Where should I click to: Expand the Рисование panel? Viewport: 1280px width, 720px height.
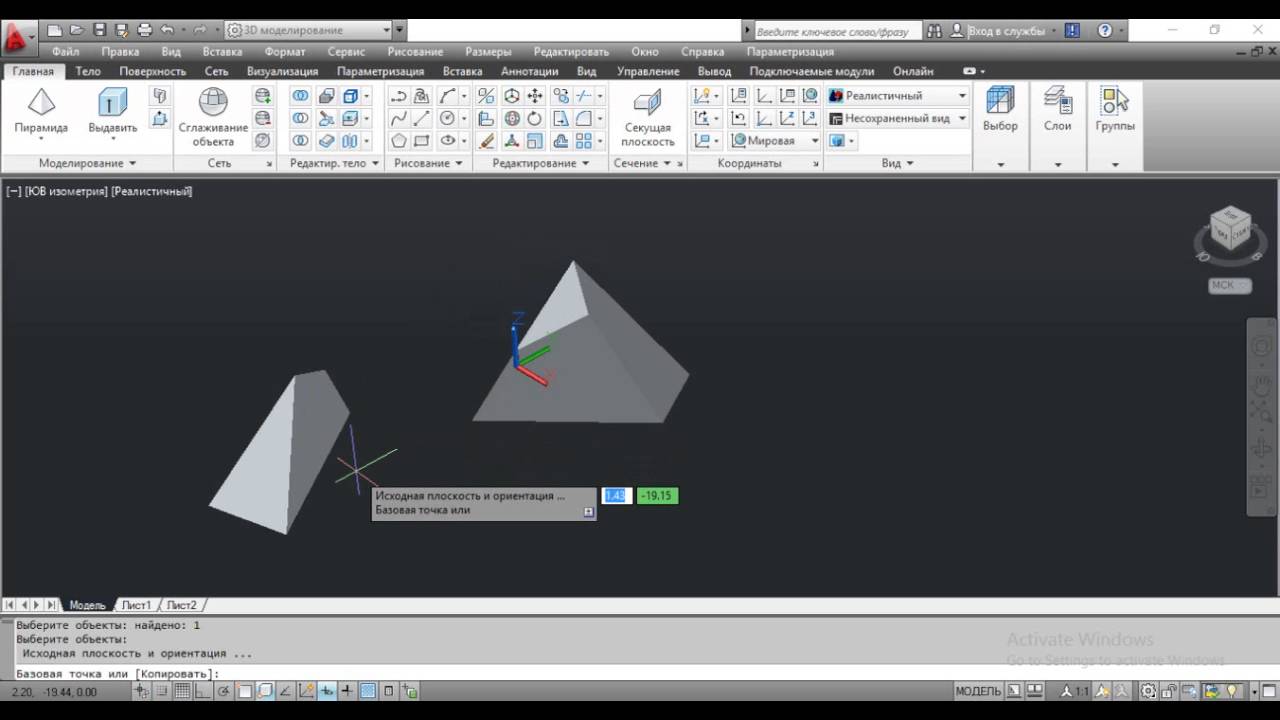pyautogui.click(x=428, y=163)
